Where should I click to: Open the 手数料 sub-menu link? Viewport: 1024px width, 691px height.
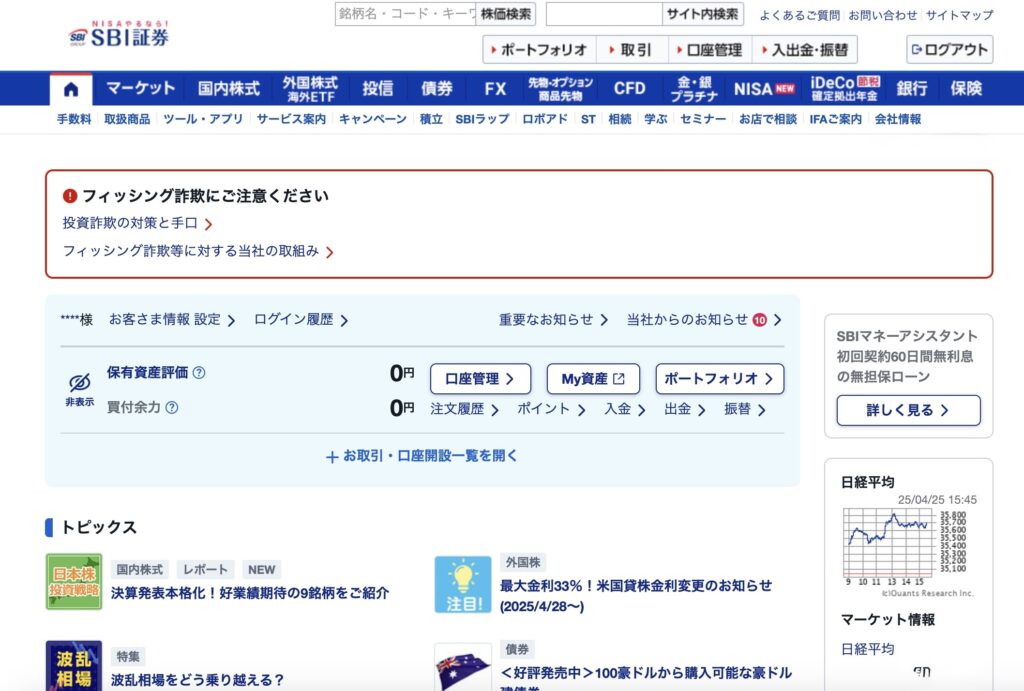pos(74,120)
